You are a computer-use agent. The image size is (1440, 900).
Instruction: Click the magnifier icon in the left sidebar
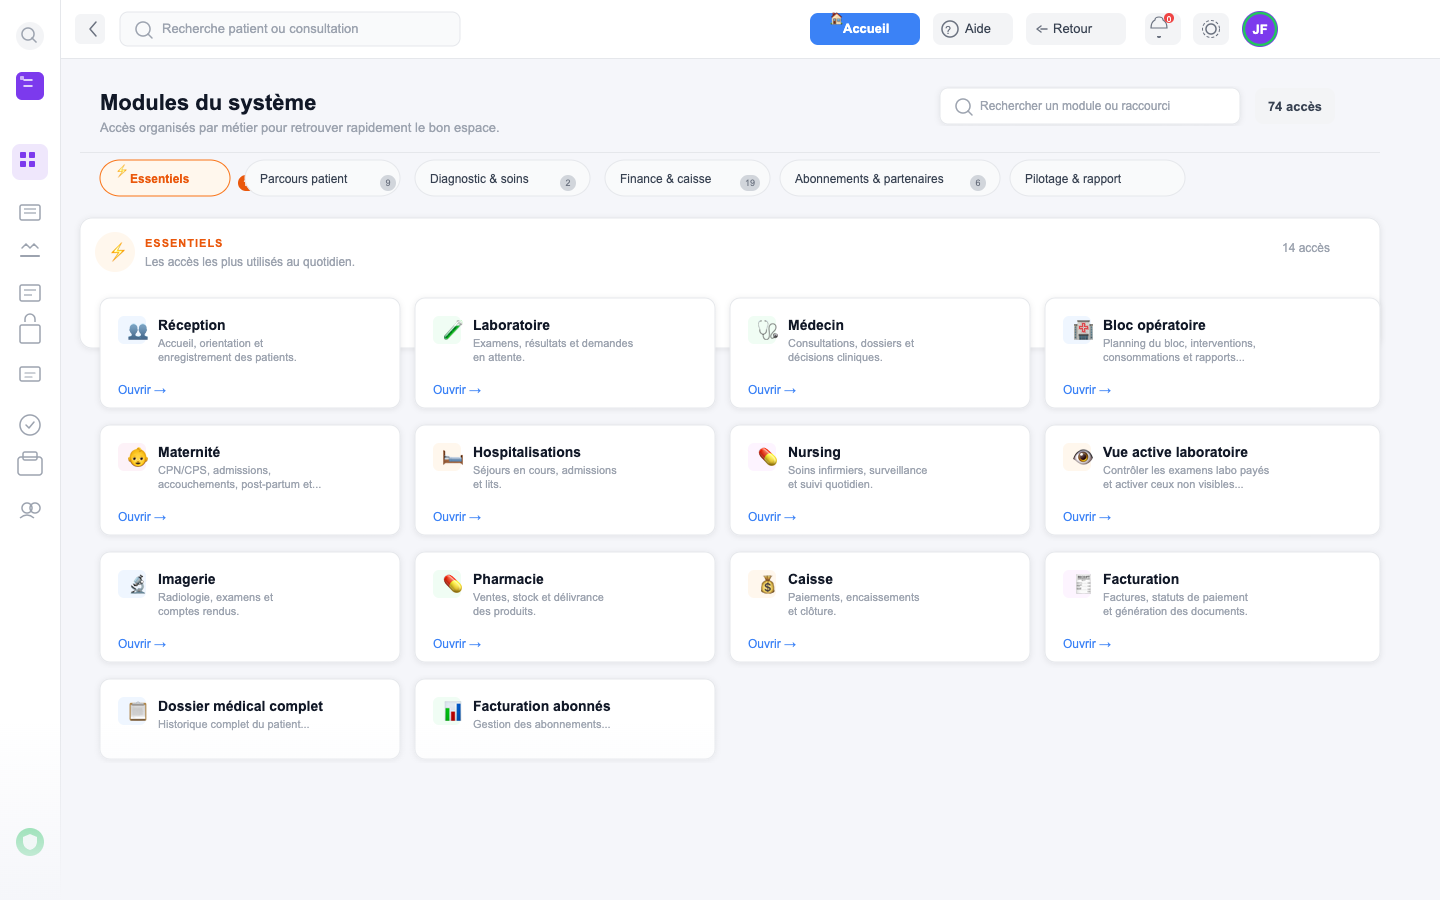[x=30, y=36]
